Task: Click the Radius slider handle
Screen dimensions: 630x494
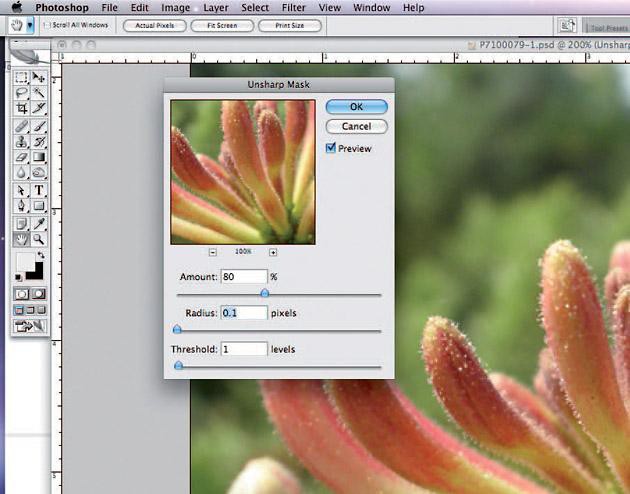Action: [177, 329]
